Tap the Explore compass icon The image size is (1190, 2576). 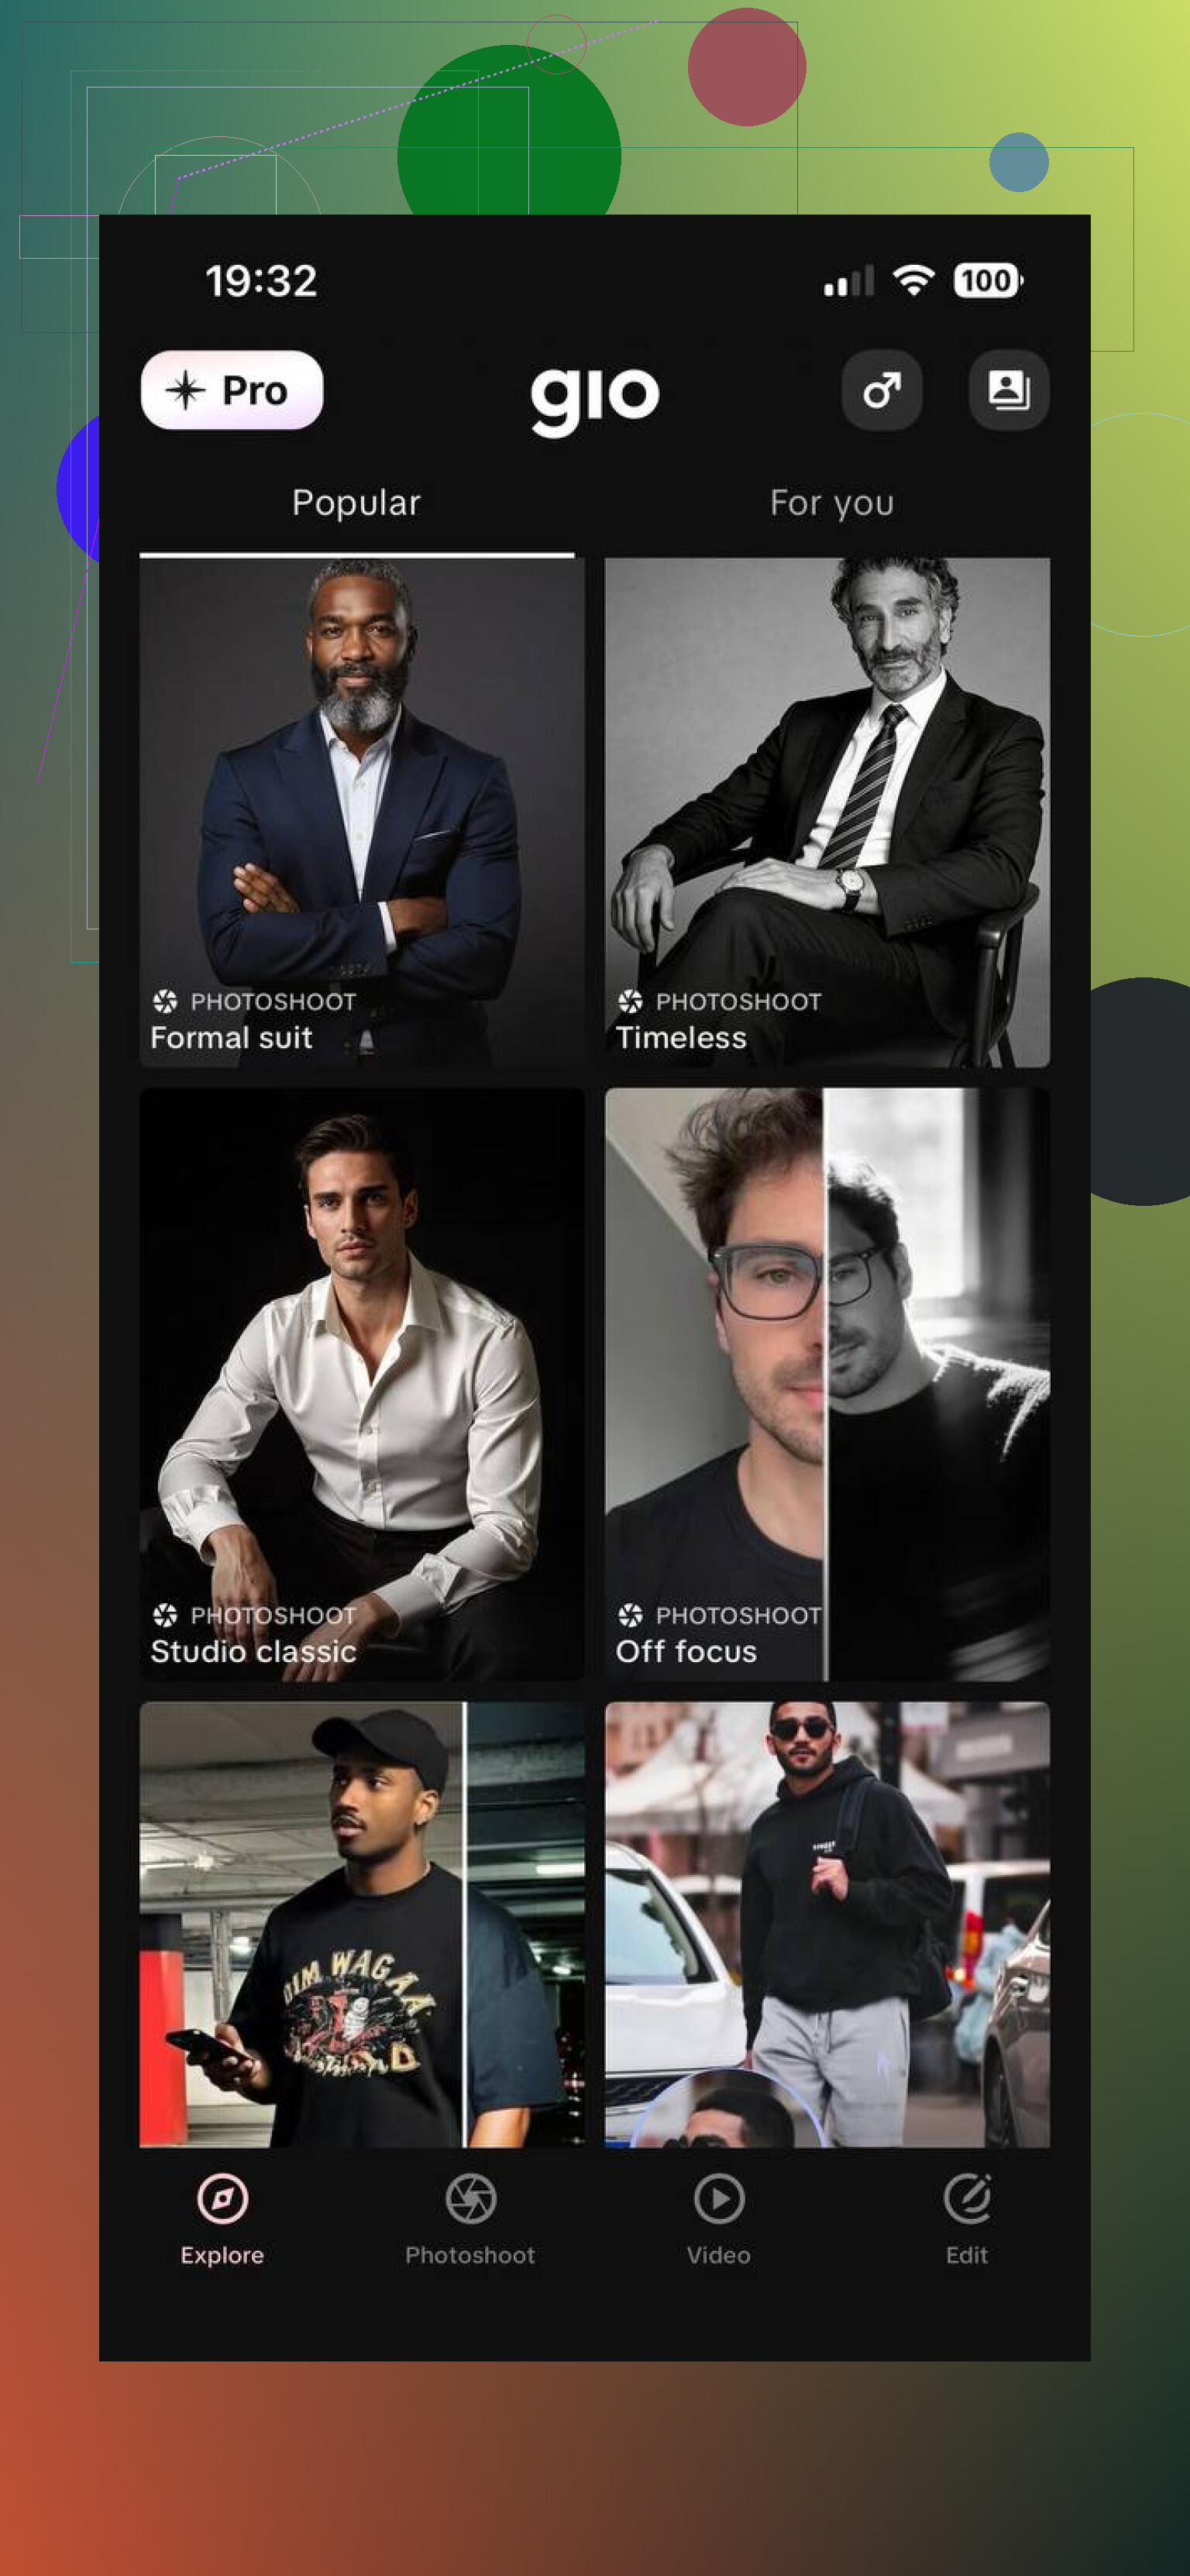[x=222, y=2199]
